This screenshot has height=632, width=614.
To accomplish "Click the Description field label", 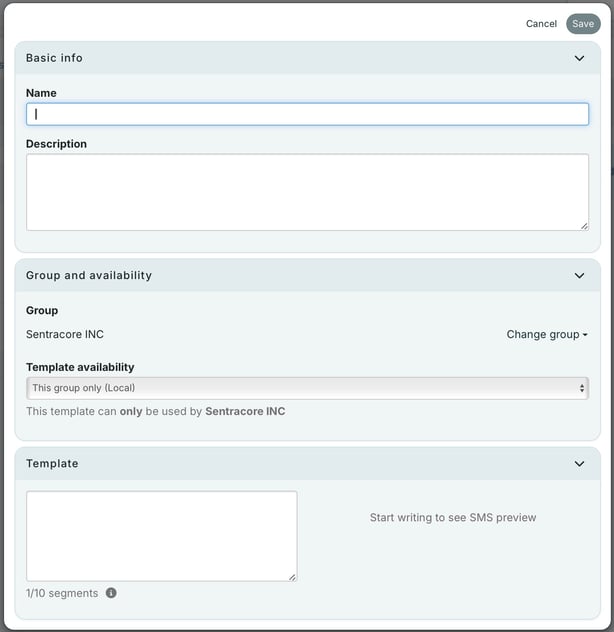I will pos(56,144).
